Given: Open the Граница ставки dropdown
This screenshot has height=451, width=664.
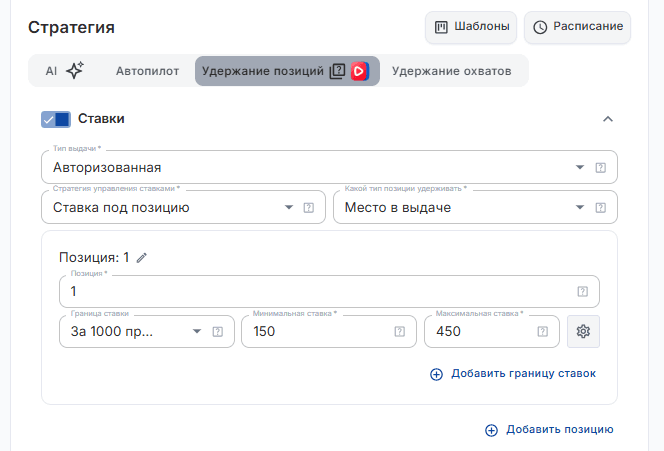Looking at the screenshot, I should point(147,331).
